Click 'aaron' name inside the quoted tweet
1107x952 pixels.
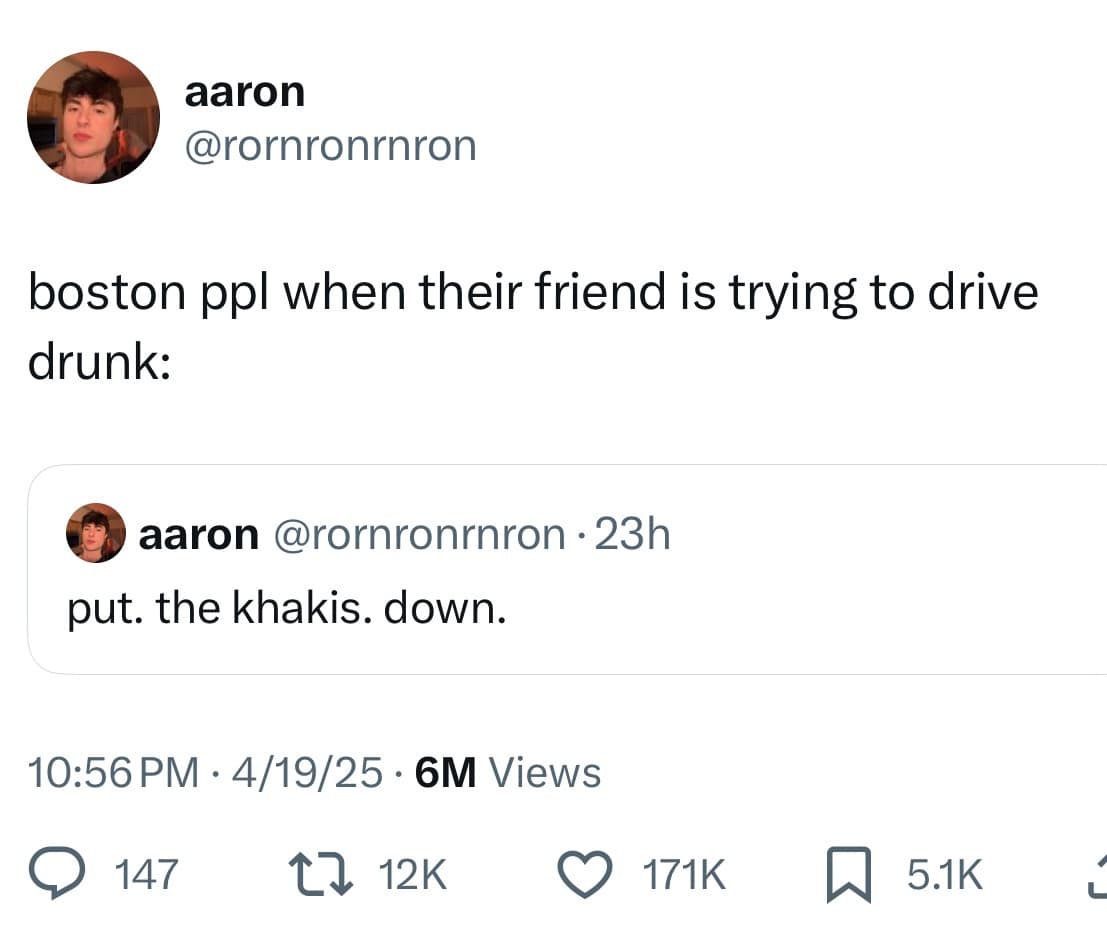pyautogui.click(x=198, y=535)
